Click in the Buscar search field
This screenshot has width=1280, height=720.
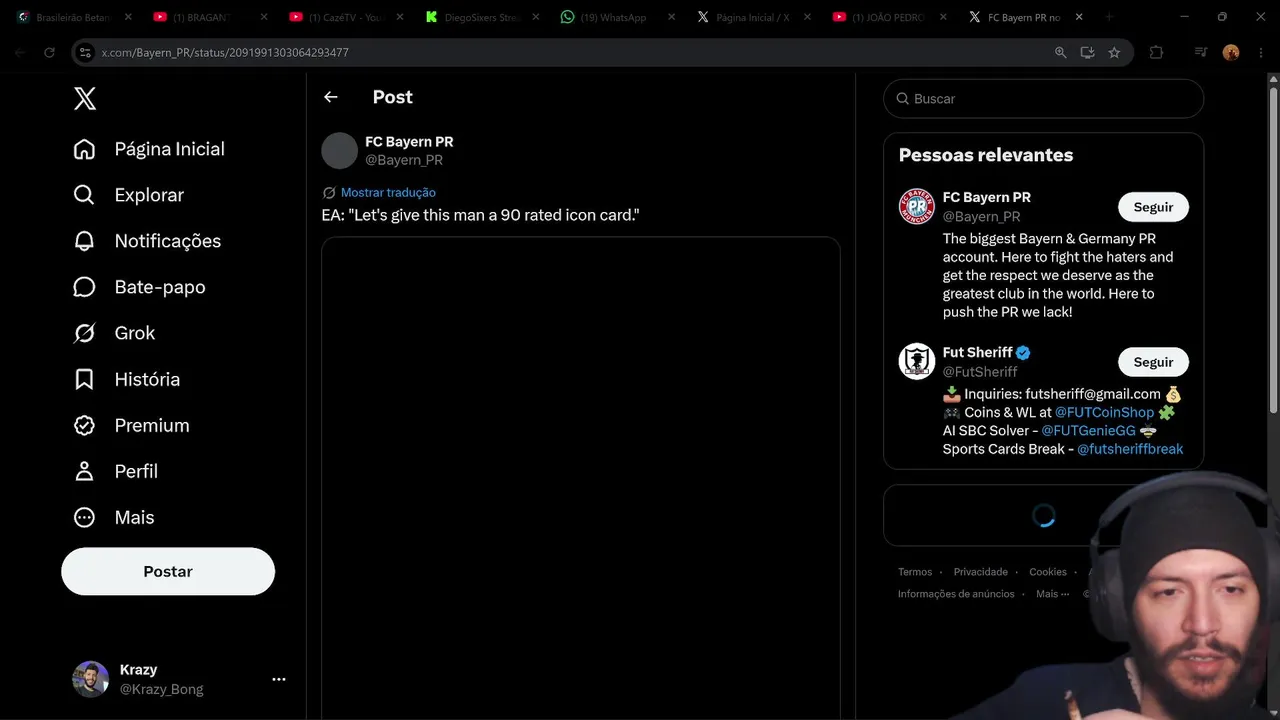1043,99
